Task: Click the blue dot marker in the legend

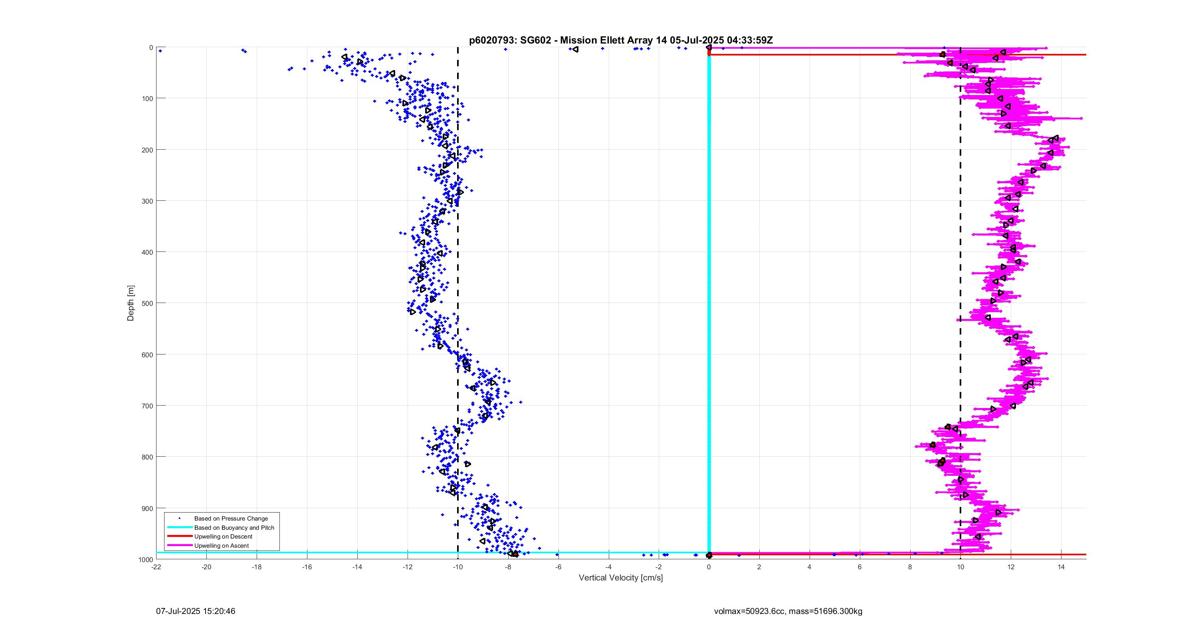Action: click(x=178, y=518)
